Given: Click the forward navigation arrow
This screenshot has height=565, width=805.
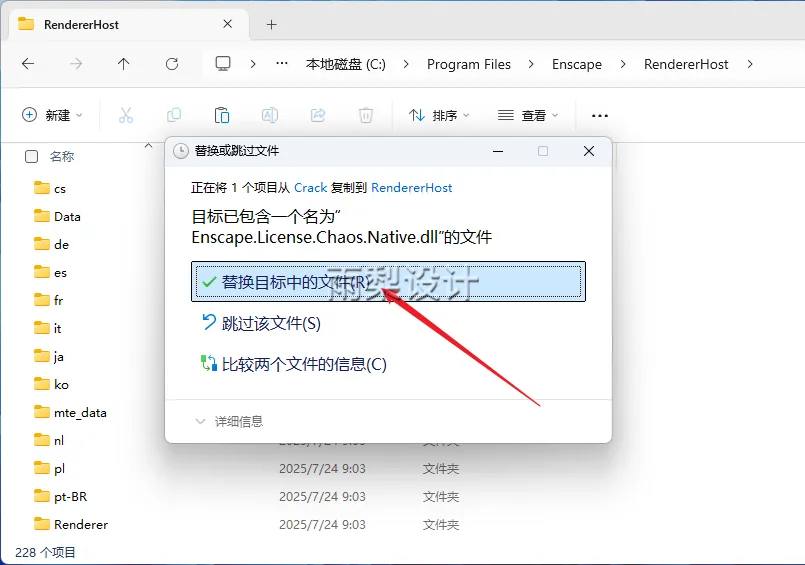Looking at the screenshot, I should pos(76,64).
